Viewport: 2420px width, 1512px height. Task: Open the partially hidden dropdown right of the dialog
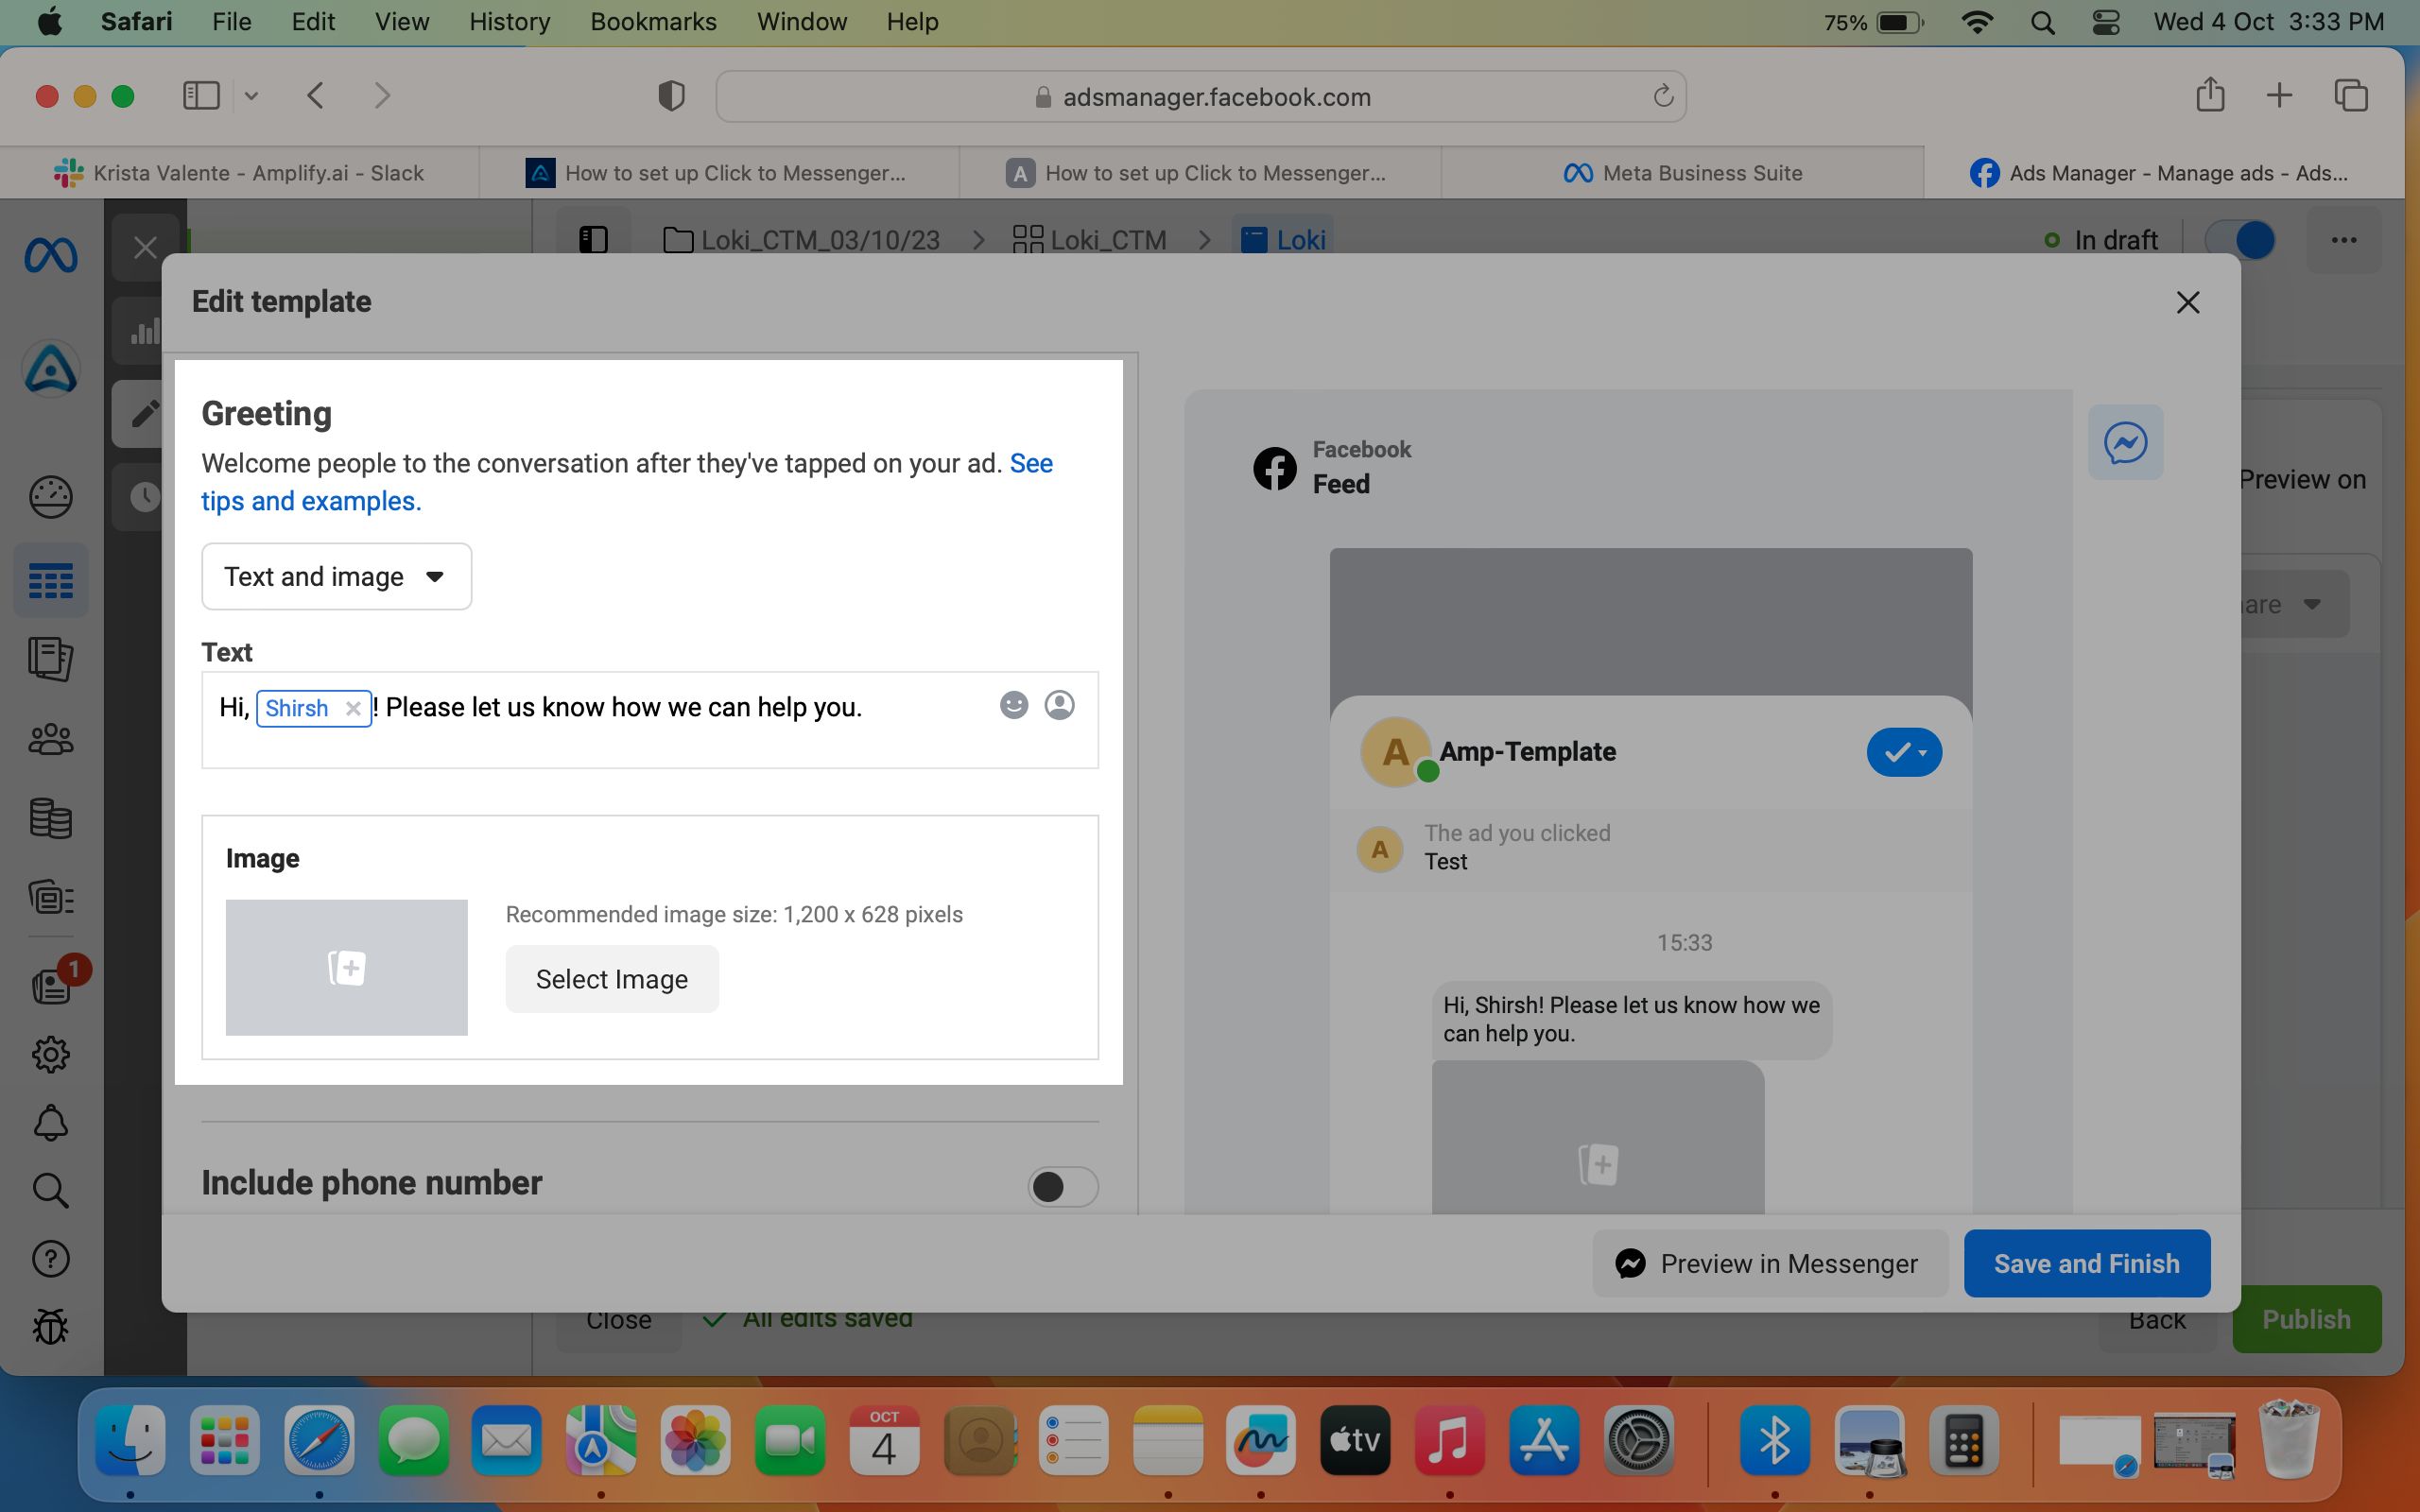pyautogui.click(x=2296, y=604)
